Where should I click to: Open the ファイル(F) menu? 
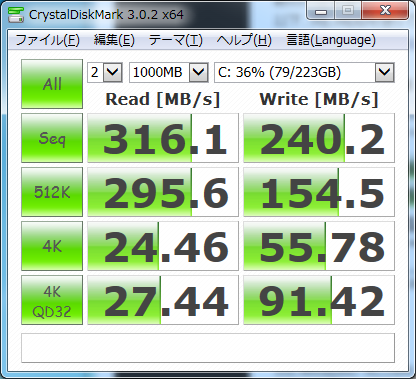pyautogui.click(x=47, y=40)
